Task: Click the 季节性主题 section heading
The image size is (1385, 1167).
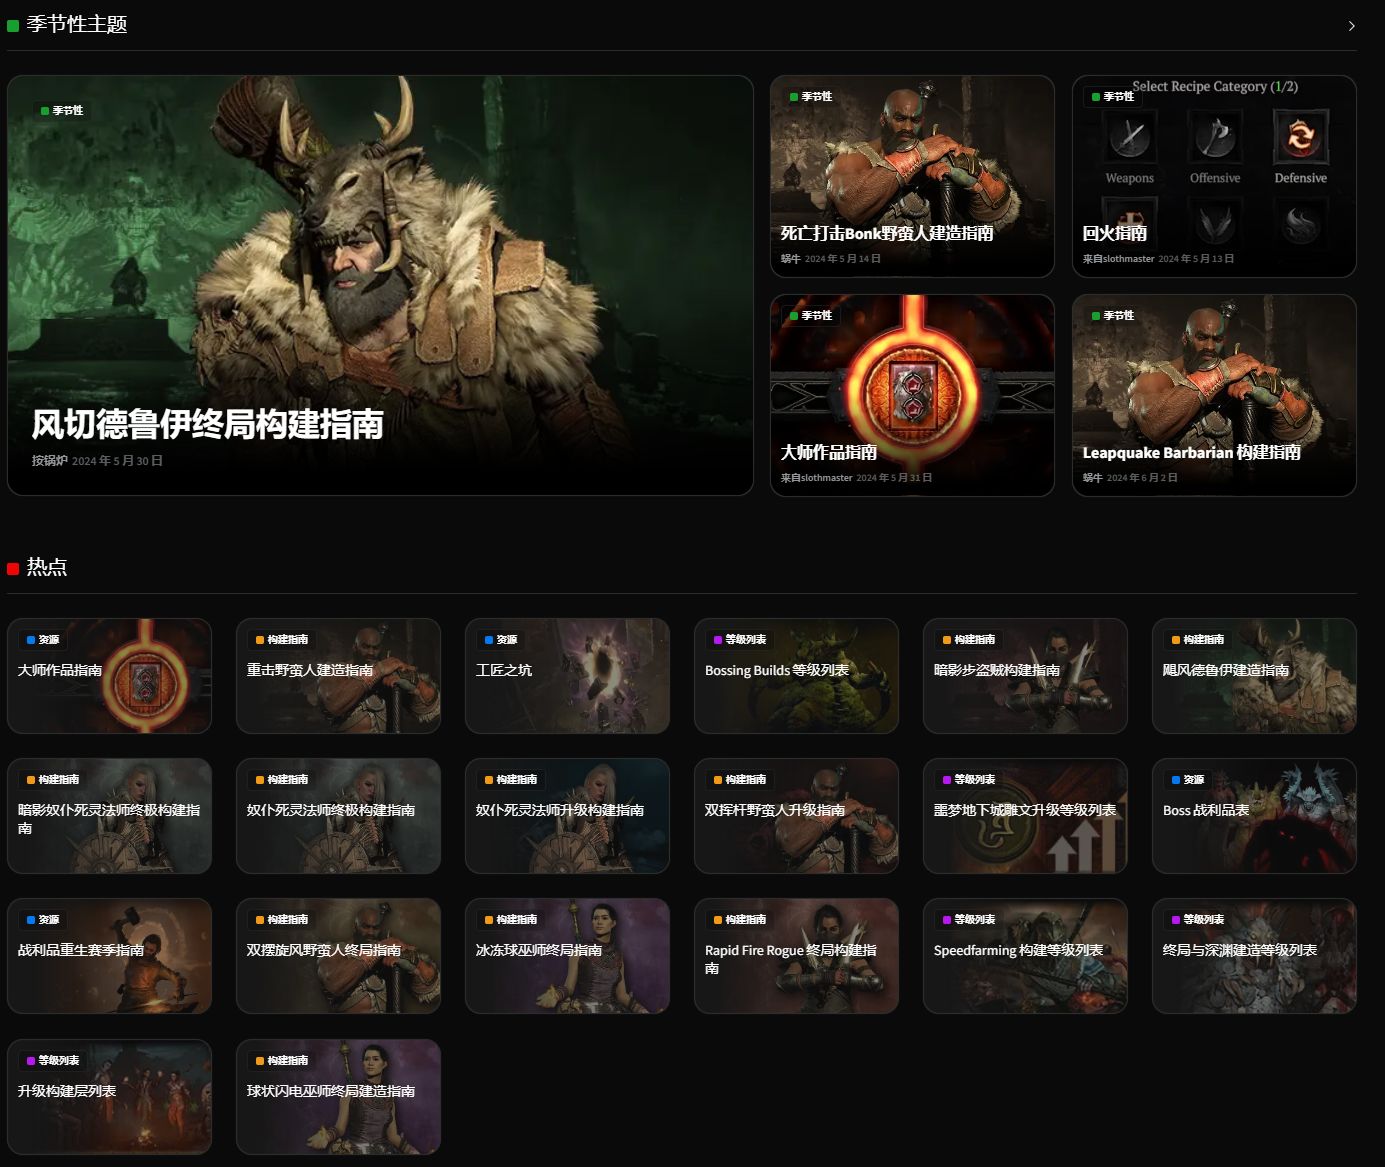Action: [x=77, y=24]
